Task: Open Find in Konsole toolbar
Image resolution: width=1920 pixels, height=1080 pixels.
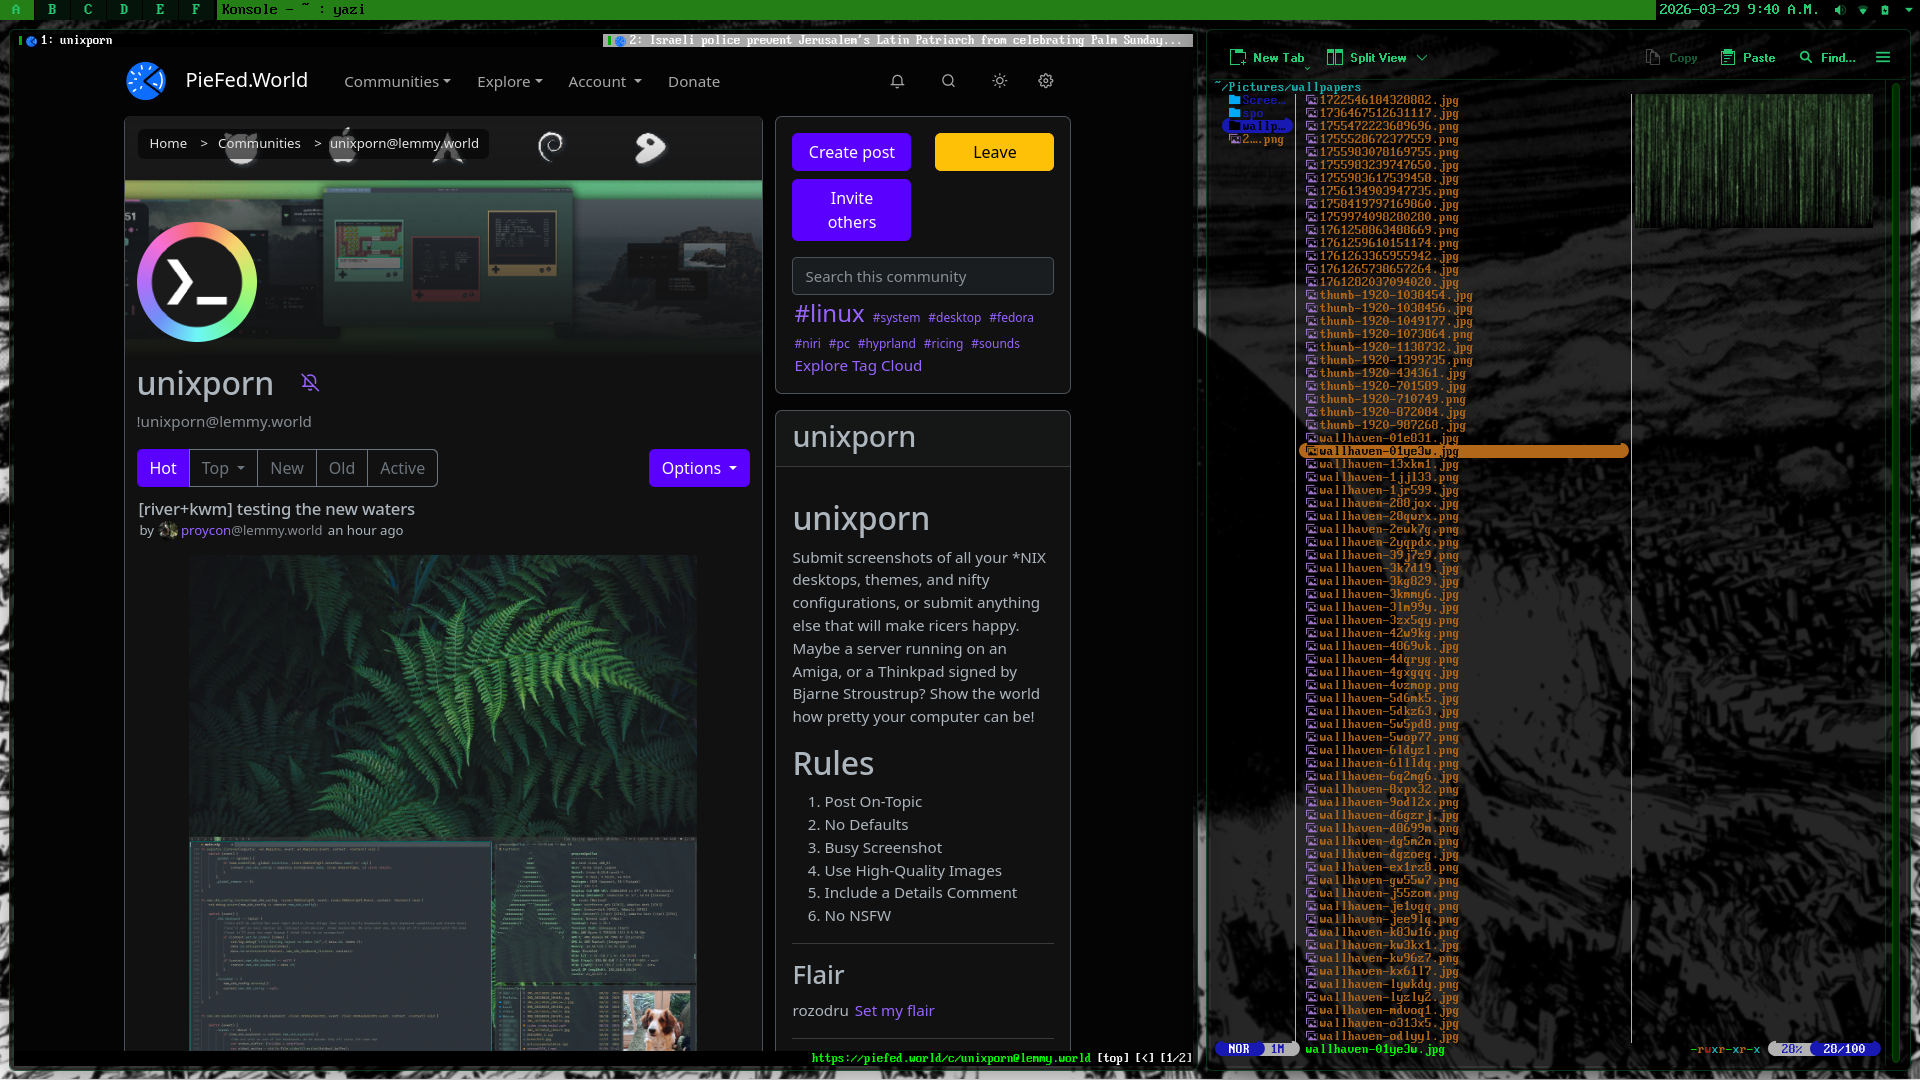Action: [1827, 58]
